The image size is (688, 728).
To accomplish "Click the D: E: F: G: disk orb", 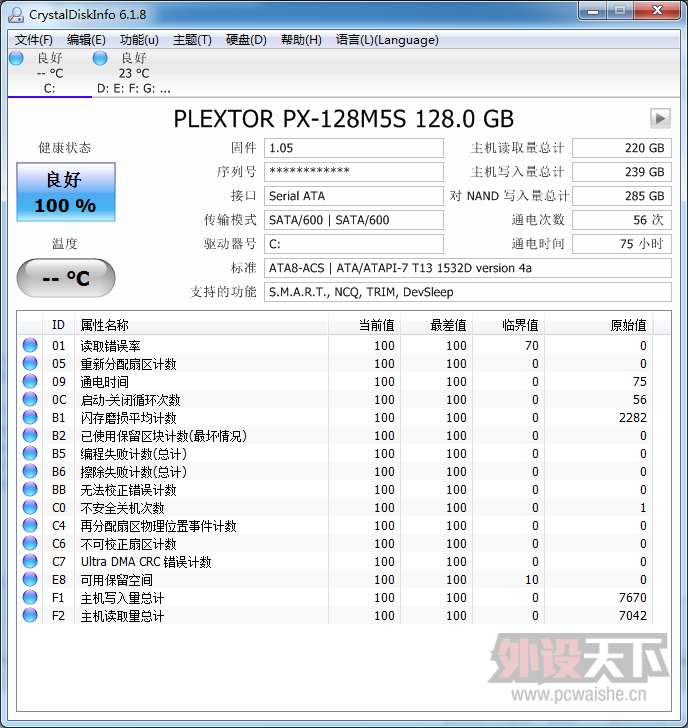I will tap(100, 58).
